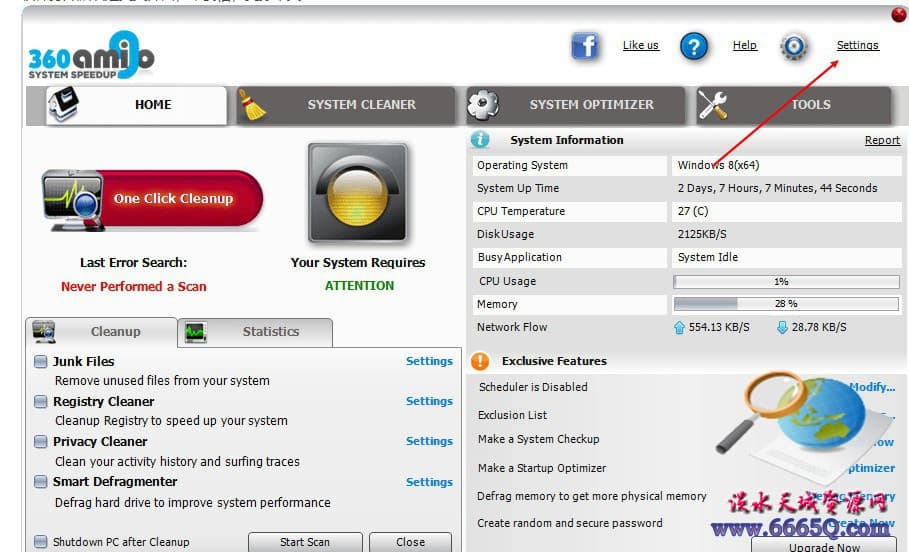The width and height of the screenshot is (909, 552).
Task: Click the wrench and screwdriver Tools icon
Action: pyautogui.click(x=712, y=106)
